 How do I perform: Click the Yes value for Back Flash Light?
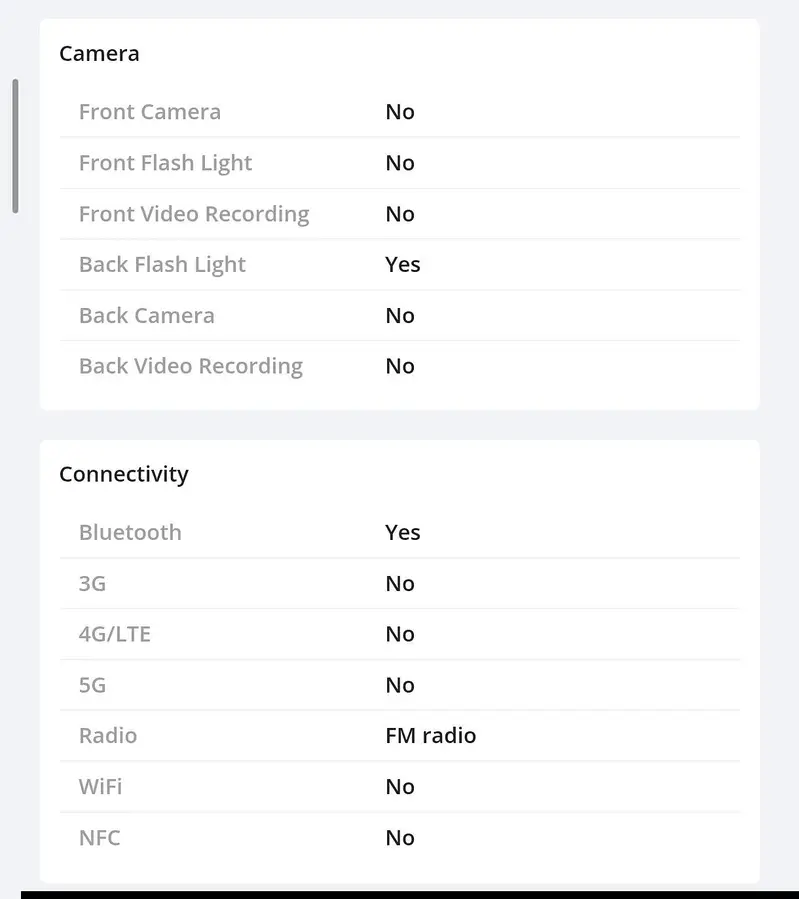(x=403, y=265)
